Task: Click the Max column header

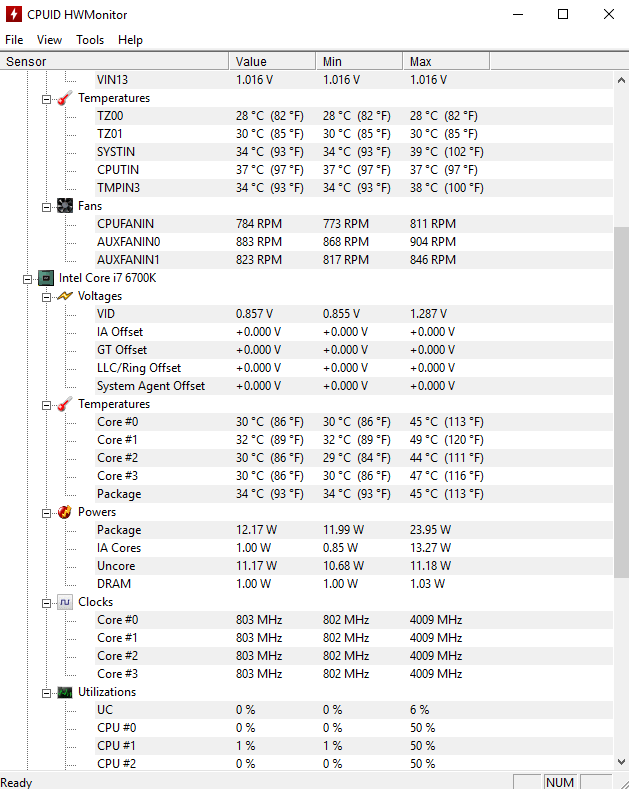Action: tap(446, 61)
